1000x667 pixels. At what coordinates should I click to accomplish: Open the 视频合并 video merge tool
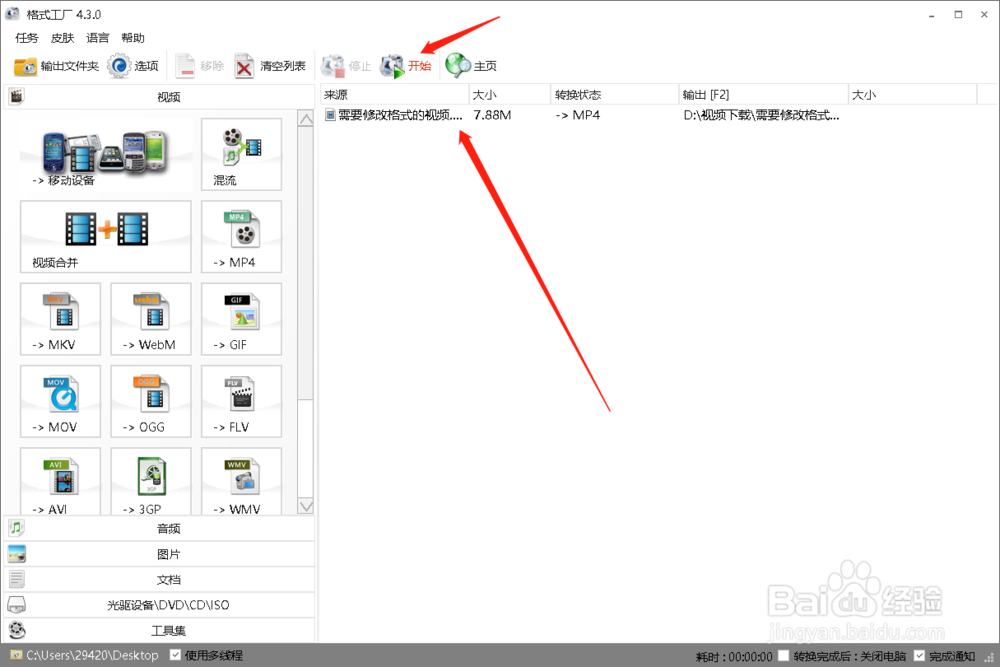[x=106, y=237]
